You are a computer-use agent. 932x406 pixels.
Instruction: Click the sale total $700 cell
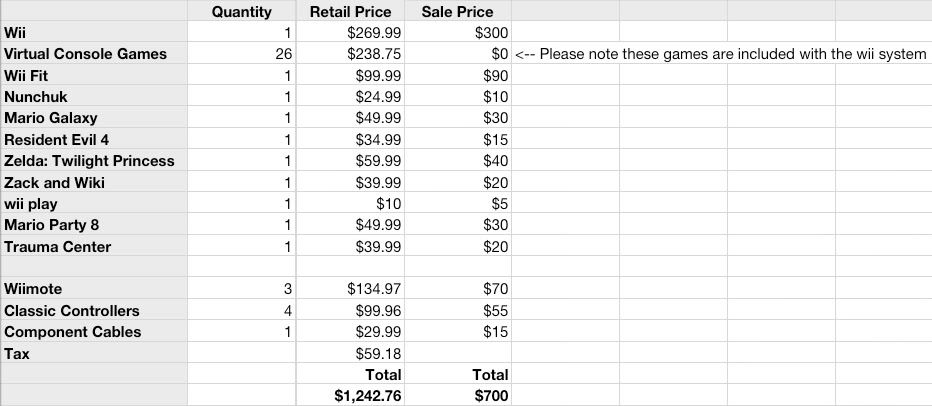[458, 395]
